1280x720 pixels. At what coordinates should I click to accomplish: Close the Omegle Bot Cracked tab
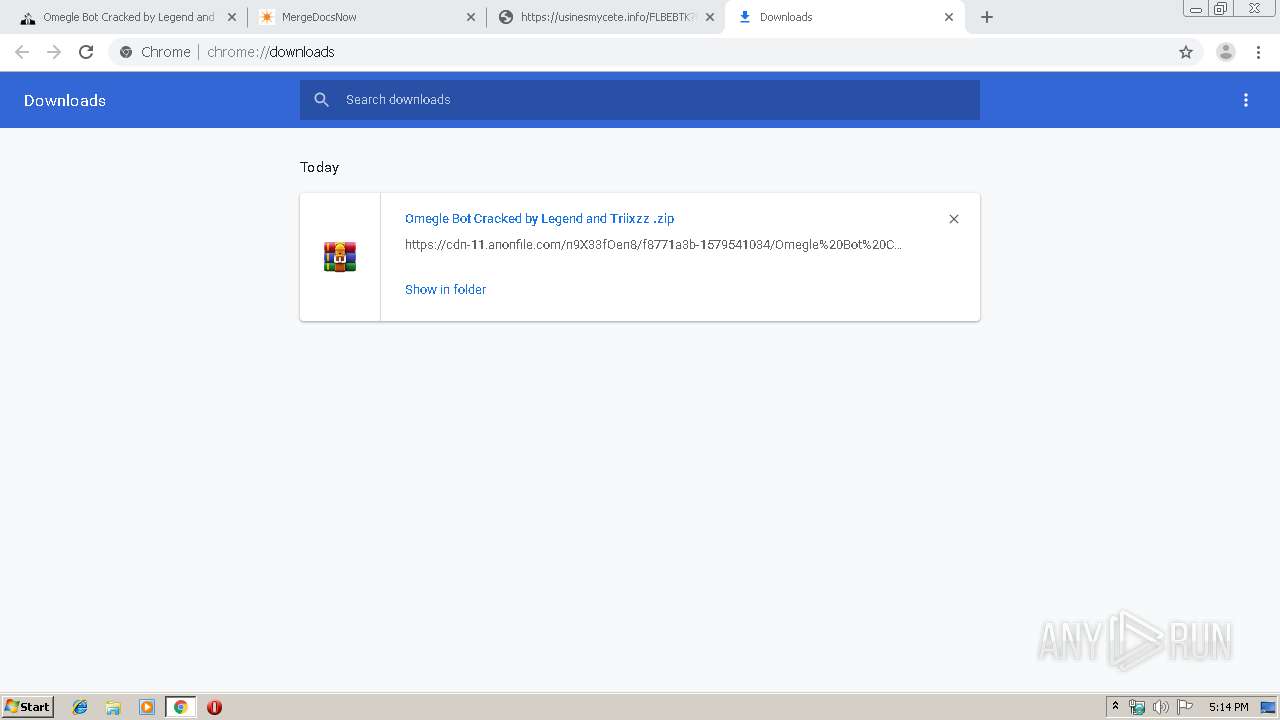tap(231, 17)
